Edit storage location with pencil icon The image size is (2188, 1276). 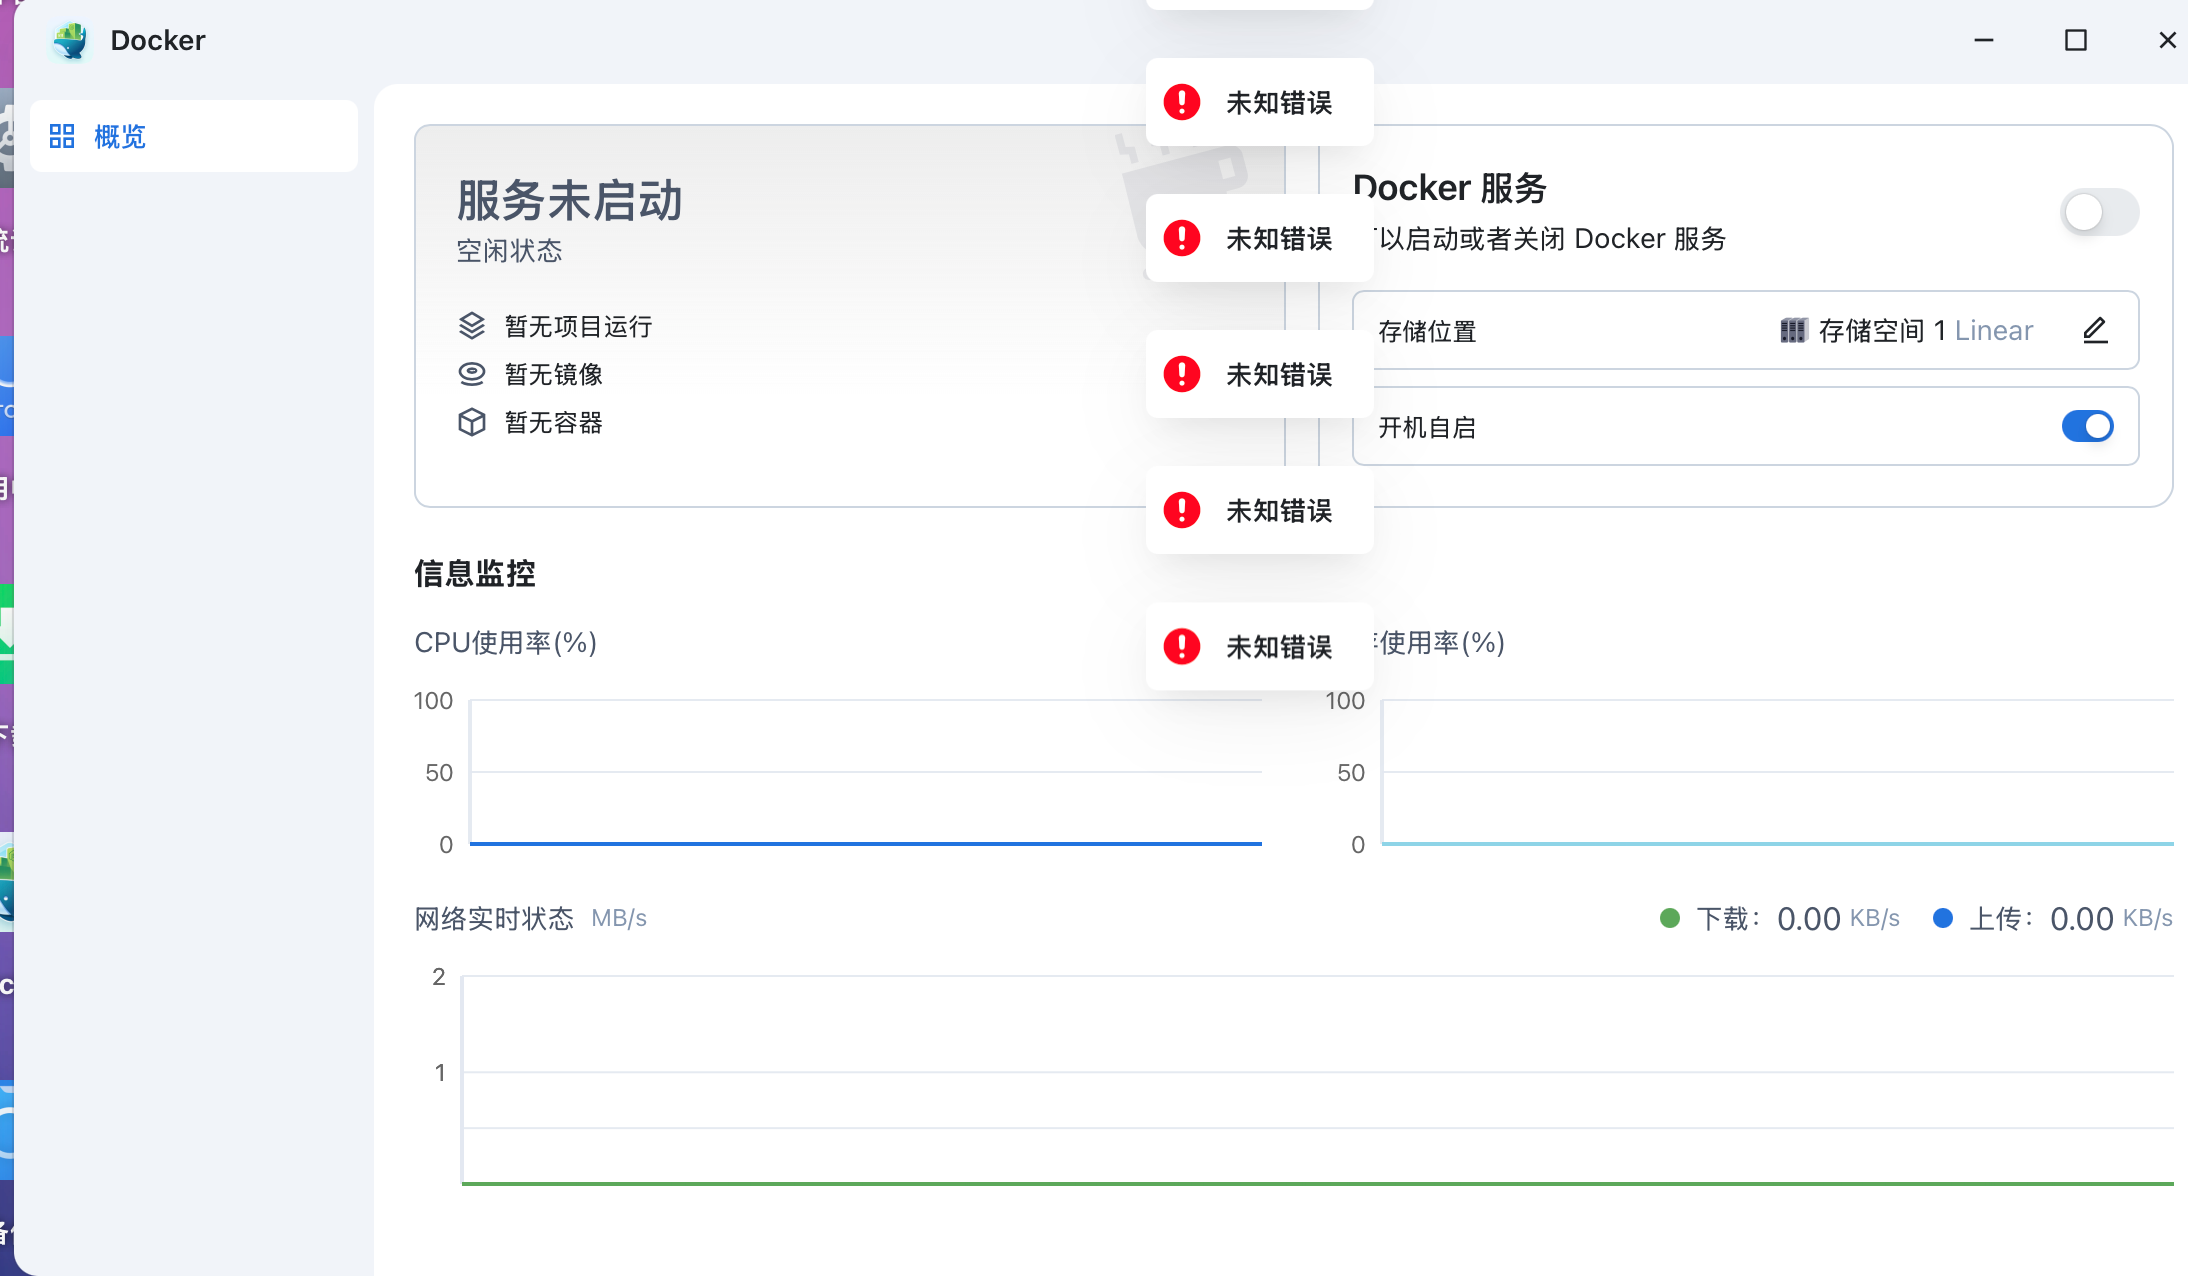pos(2095,330)
